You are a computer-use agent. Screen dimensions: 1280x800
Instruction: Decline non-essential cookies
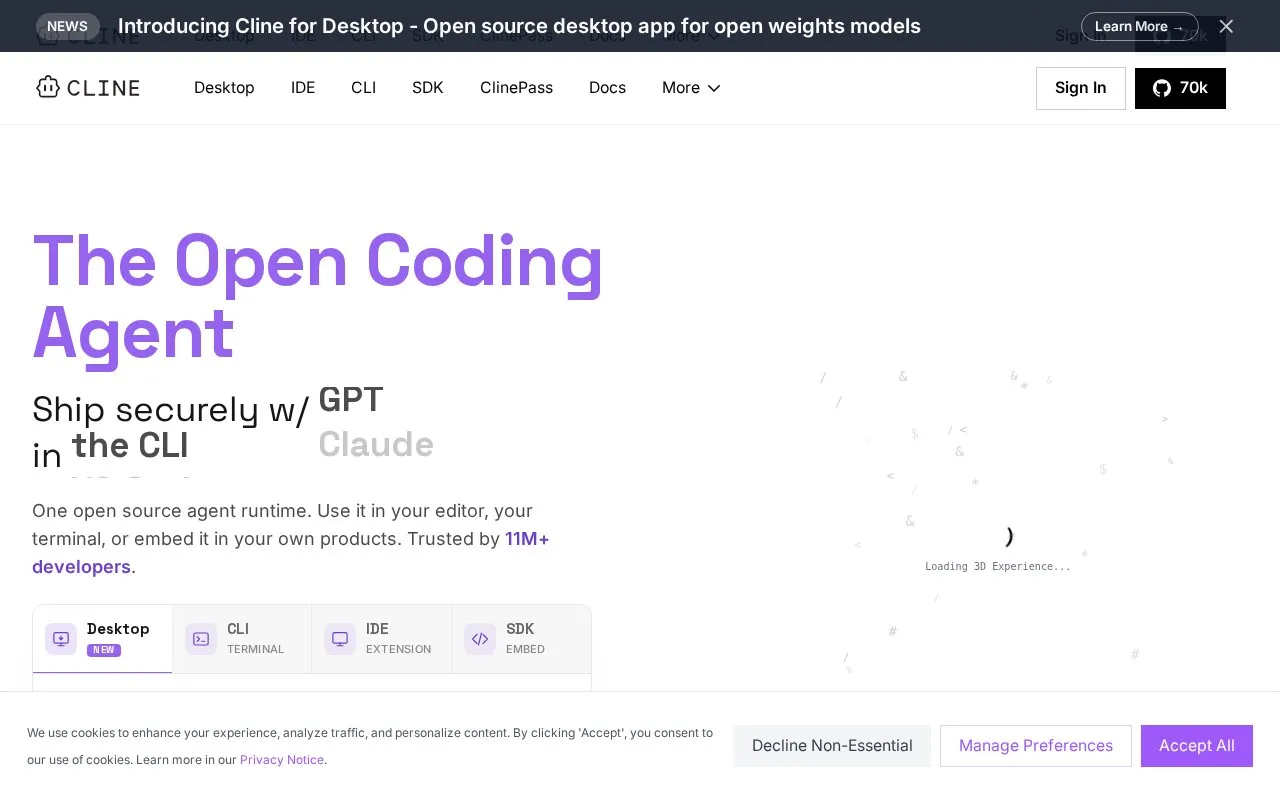(832, 746)
